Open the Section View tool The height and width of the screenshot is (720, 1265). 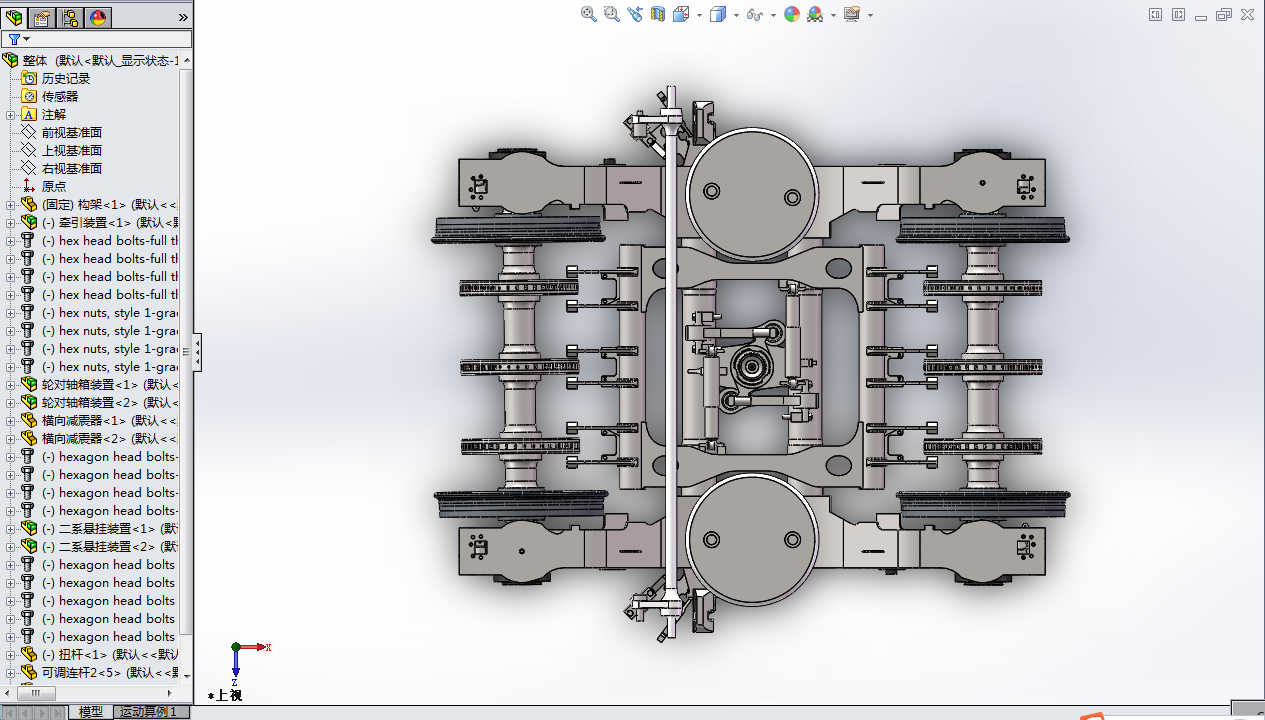[658, 14]
